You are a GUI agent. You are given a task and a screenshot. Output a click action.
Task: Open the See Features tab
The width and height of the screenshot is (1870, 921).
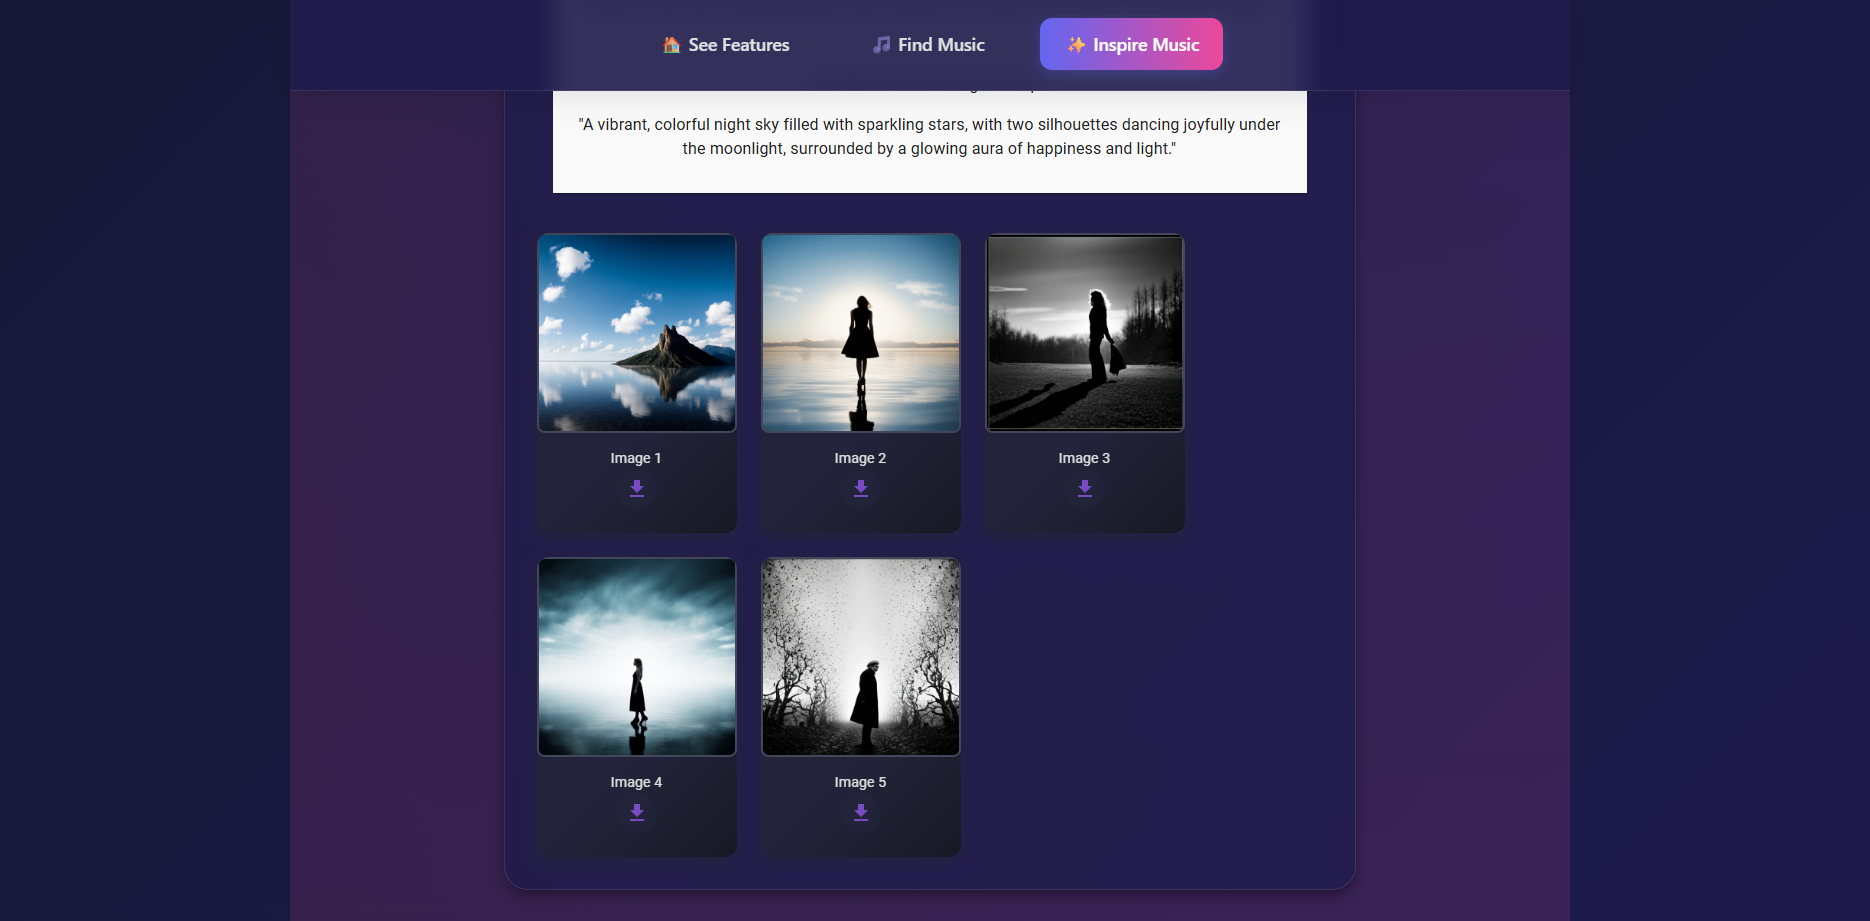click(727, 45)
